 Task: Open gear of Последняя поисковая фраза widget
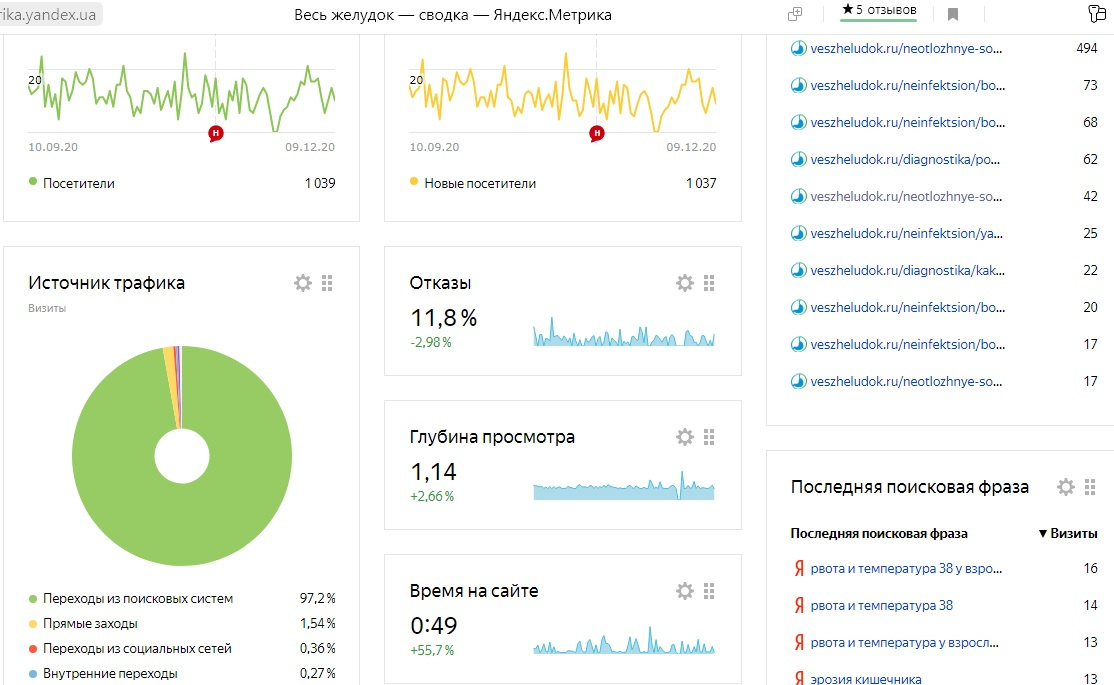1066,487
